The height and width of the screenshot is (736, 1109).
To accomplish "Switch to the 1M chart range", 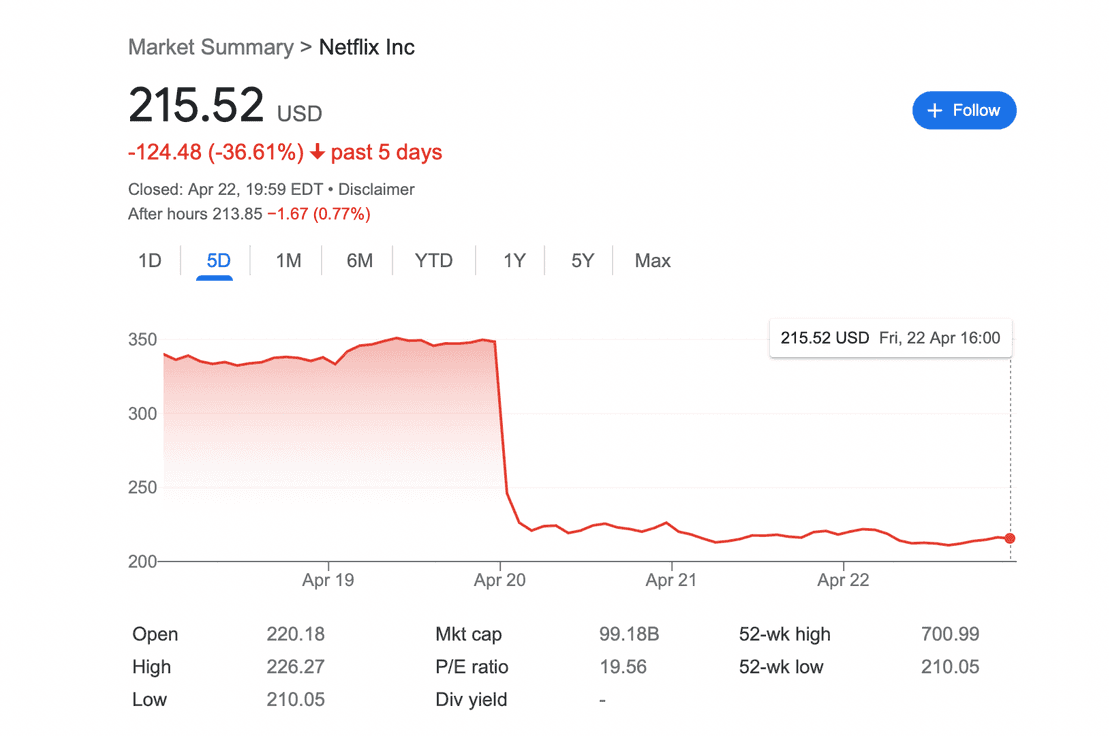I will pyautogui.click(x=289, y=261).
